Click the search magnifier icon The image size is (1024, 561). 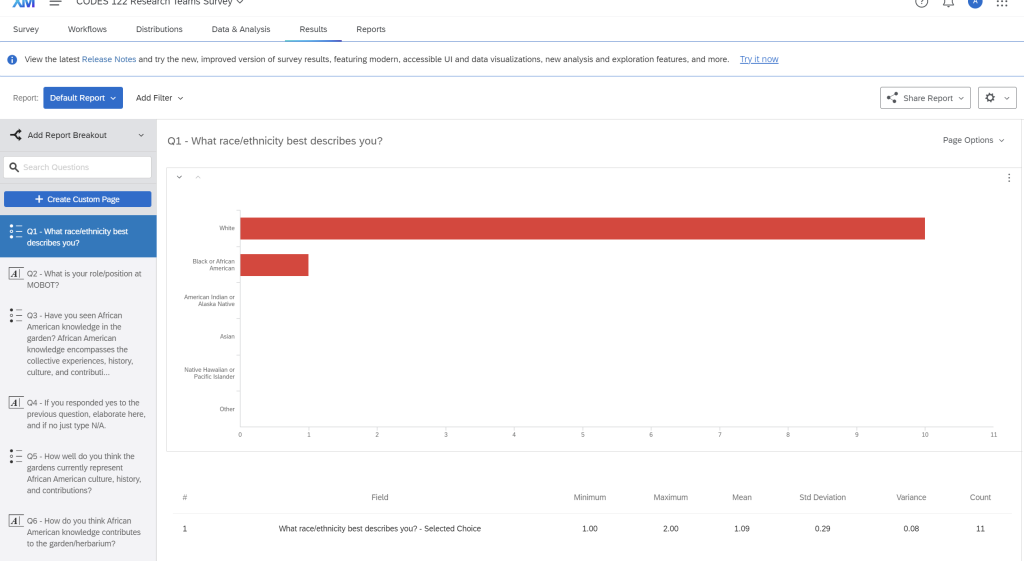point(14,167)
